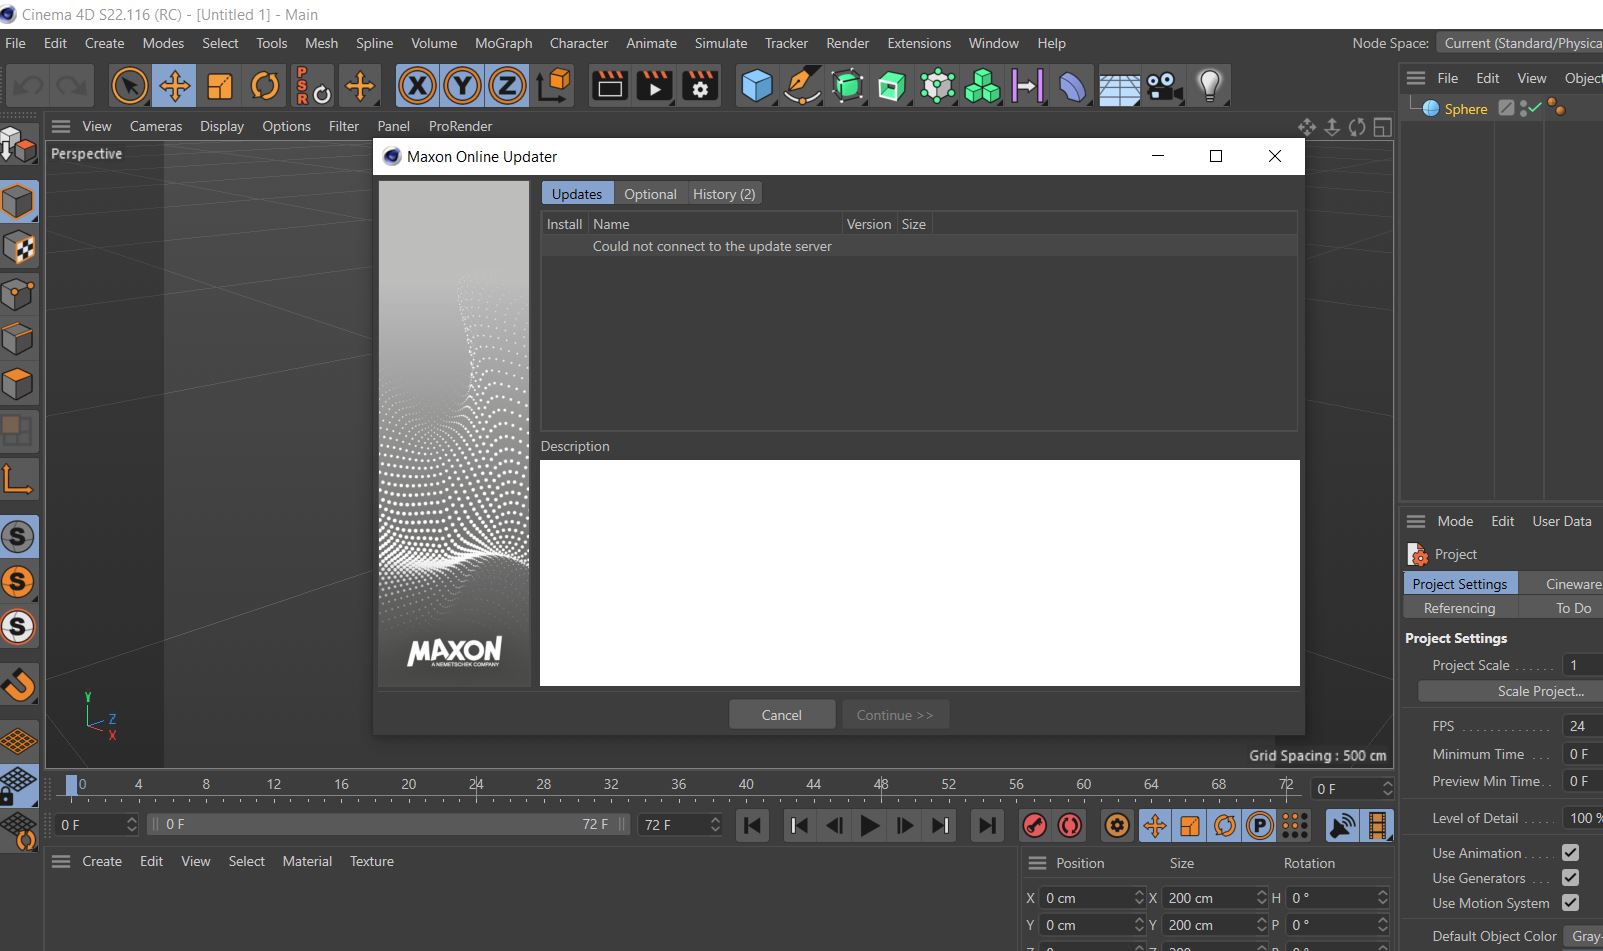The height and width of the screenshot is (951, 1603).
Task: Add a Light object
Action: [x=1209, y=86]
